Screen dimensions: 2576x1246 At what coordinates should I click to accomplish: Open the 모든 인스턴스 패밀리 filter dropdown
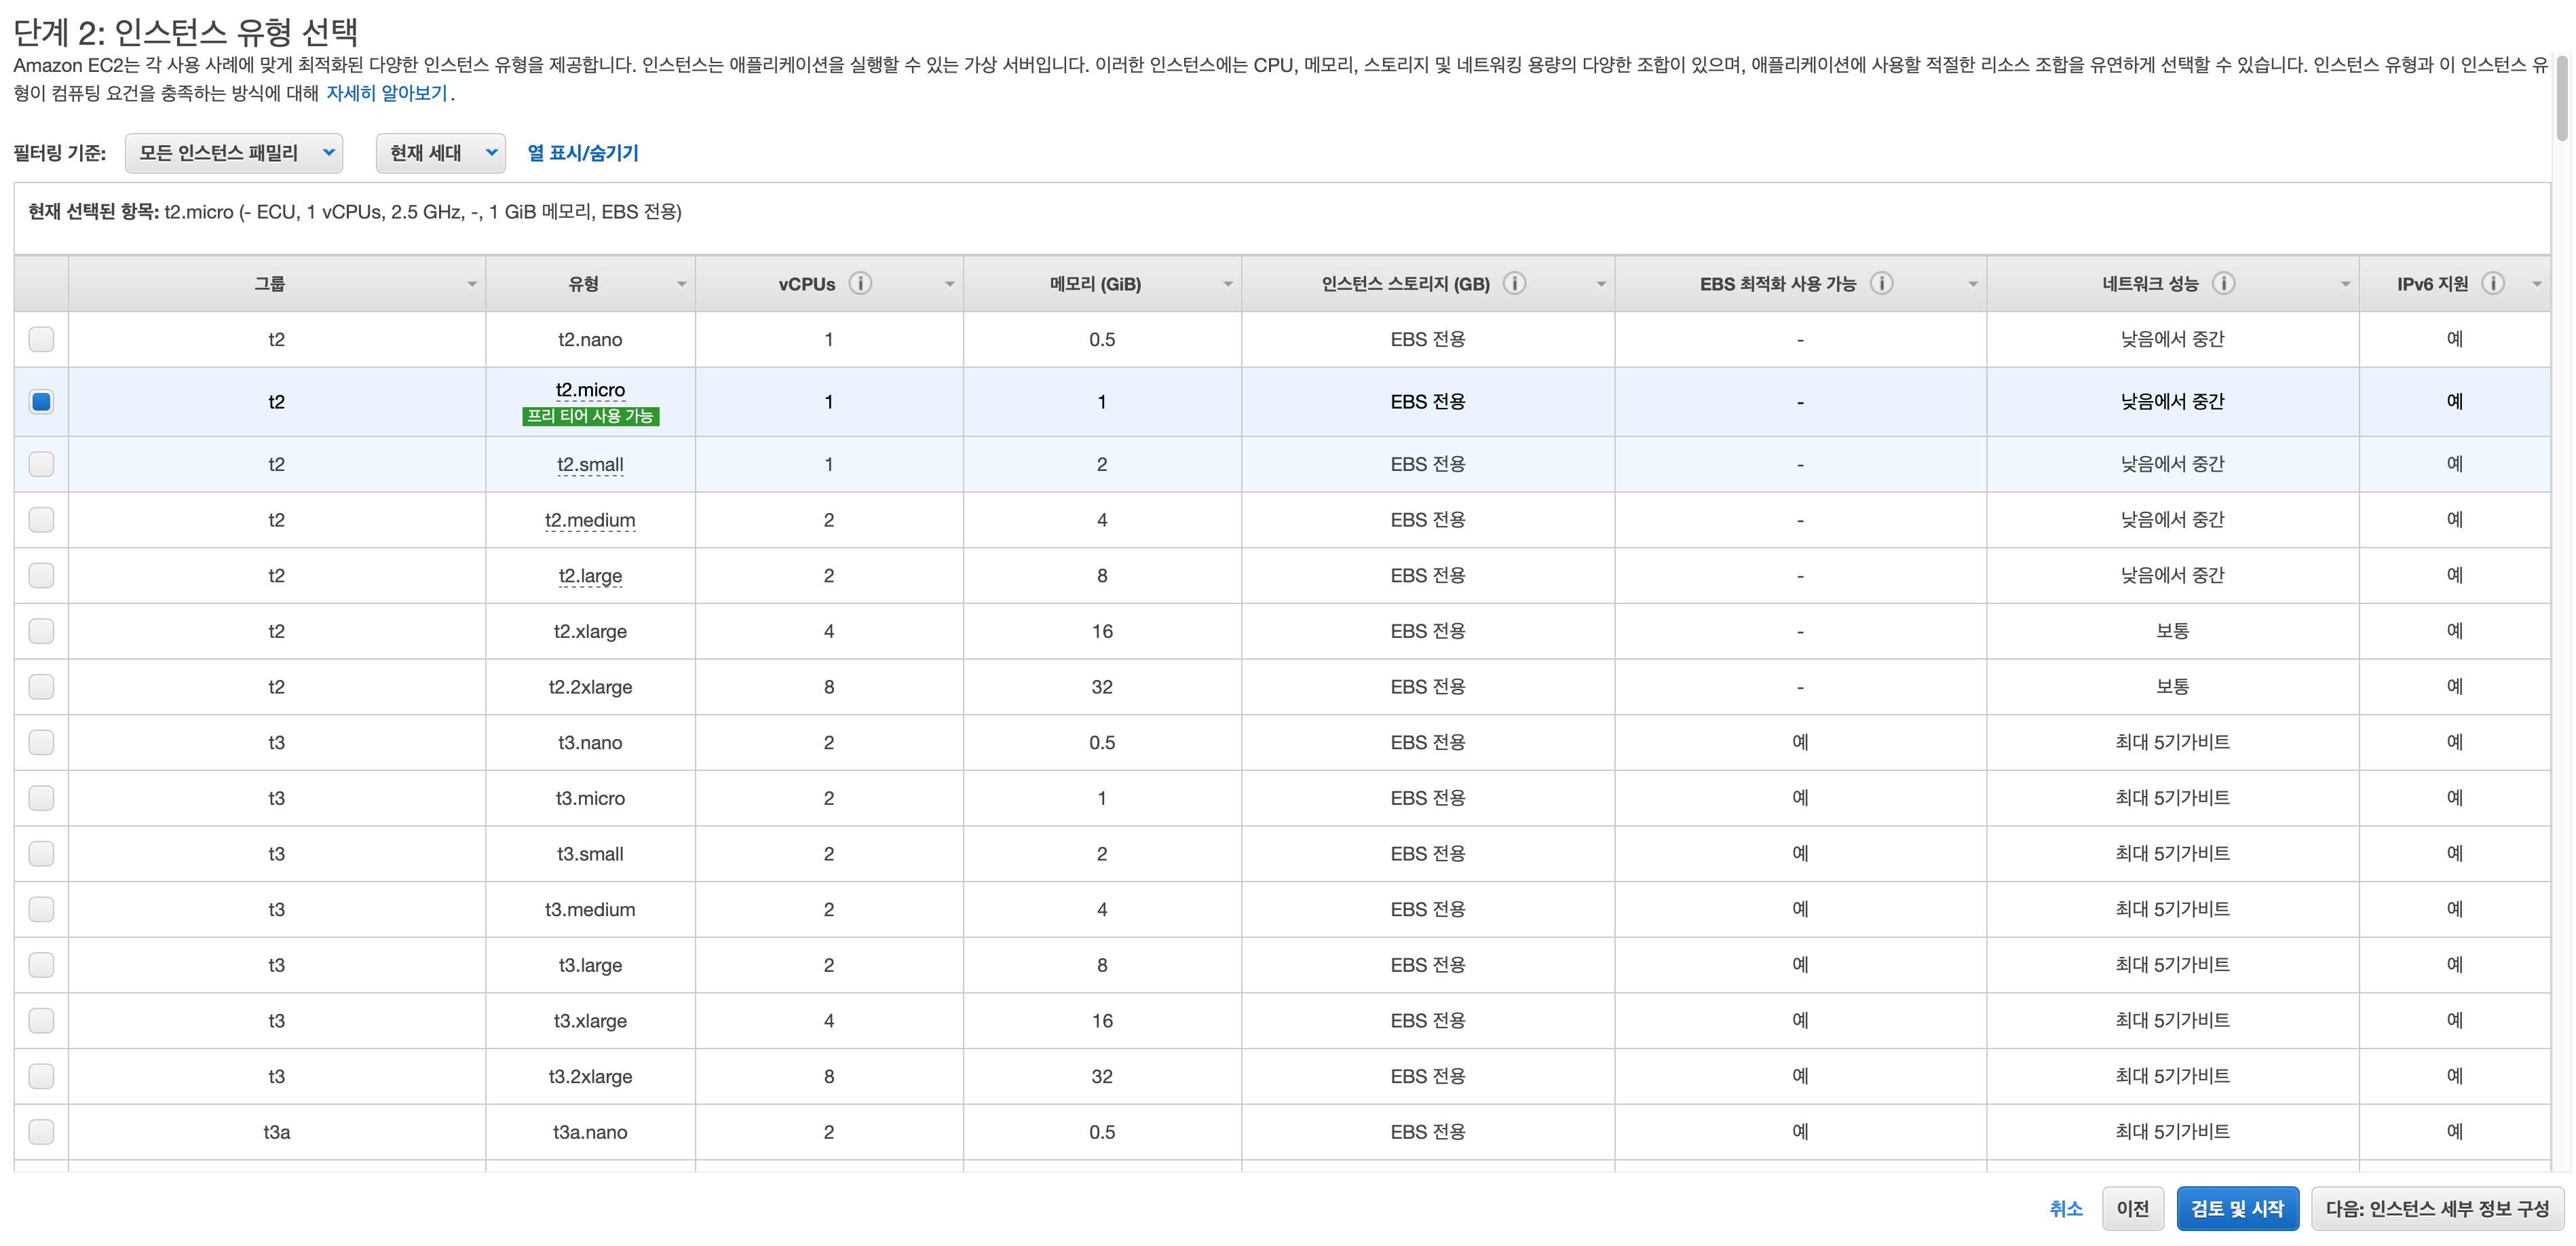233,153
